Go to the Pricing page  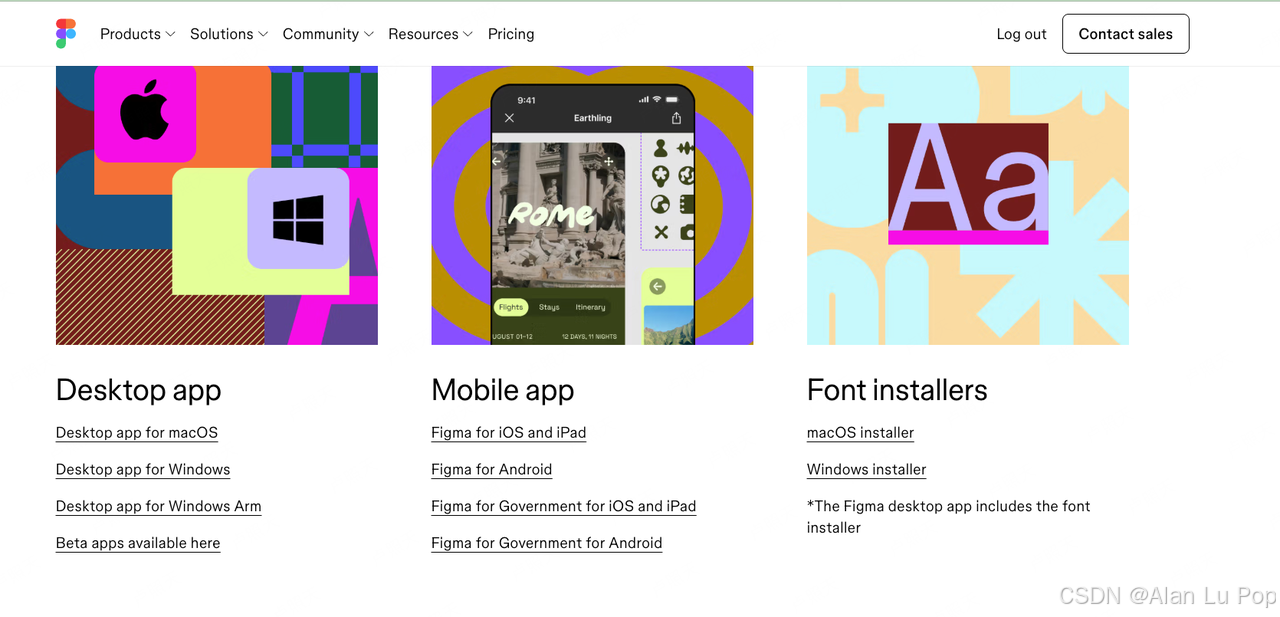click(511, 34)
